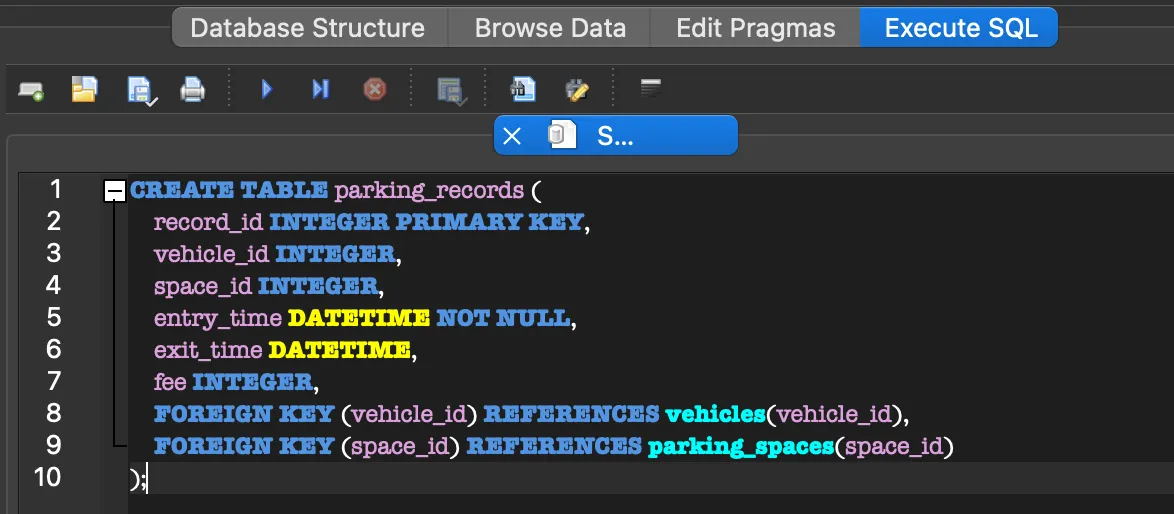Select the Execute SQL tab
Screen dimensions: 1174x514
[x=961, y=28]
